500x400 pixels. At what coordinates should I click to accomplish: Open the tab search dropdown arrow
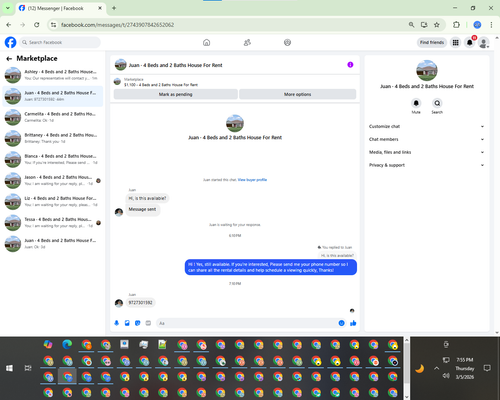click(8, 8)
